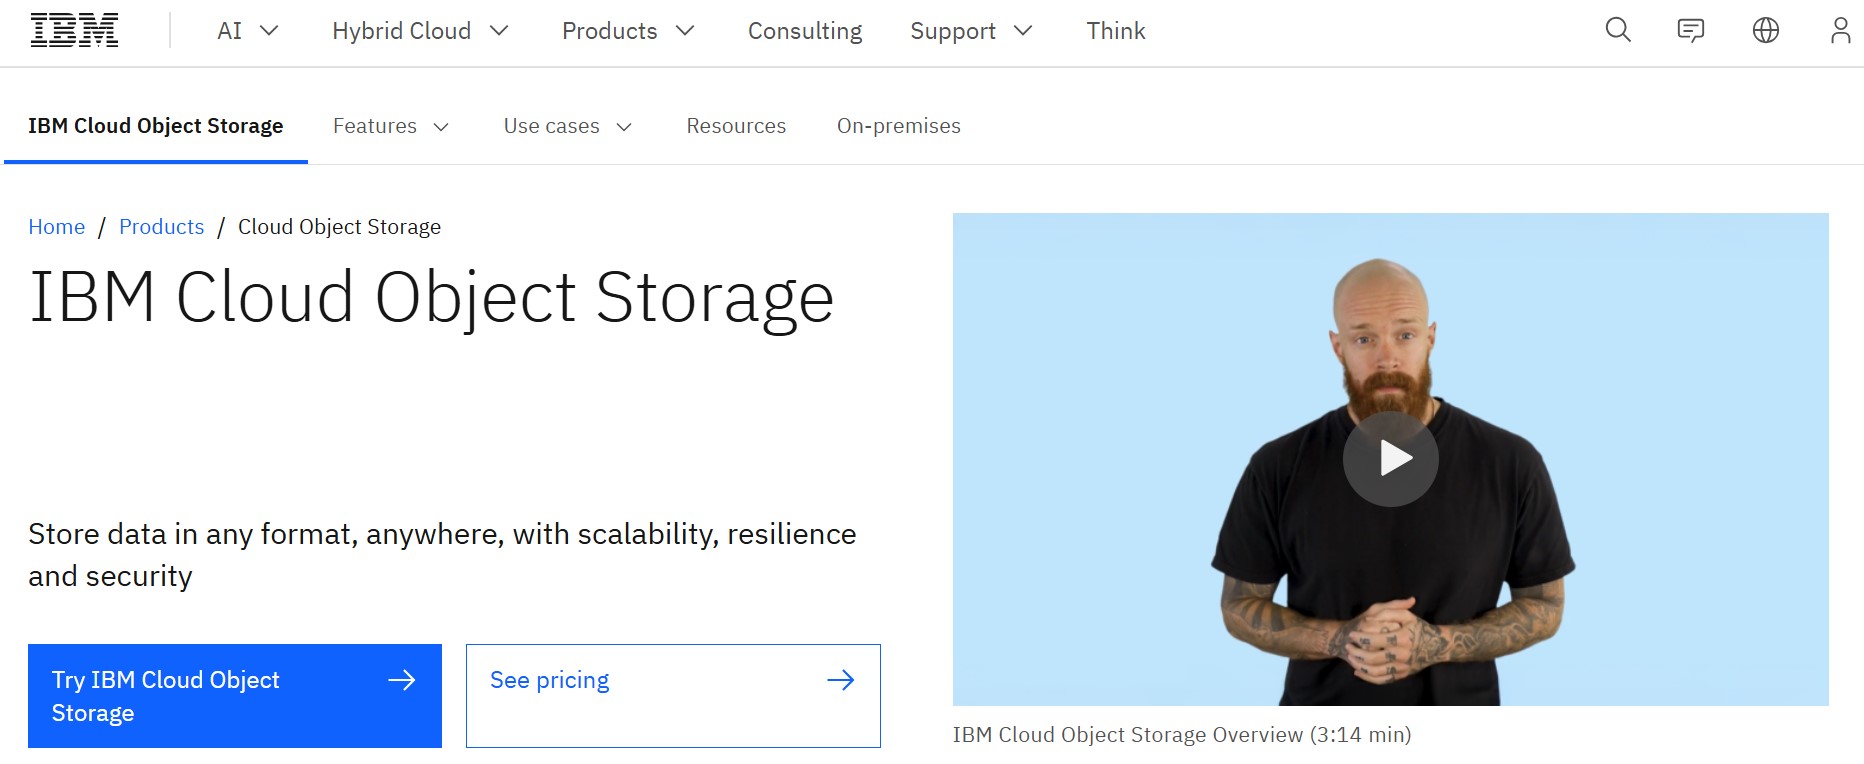Click the video caption text

(x=1182, y=735)
